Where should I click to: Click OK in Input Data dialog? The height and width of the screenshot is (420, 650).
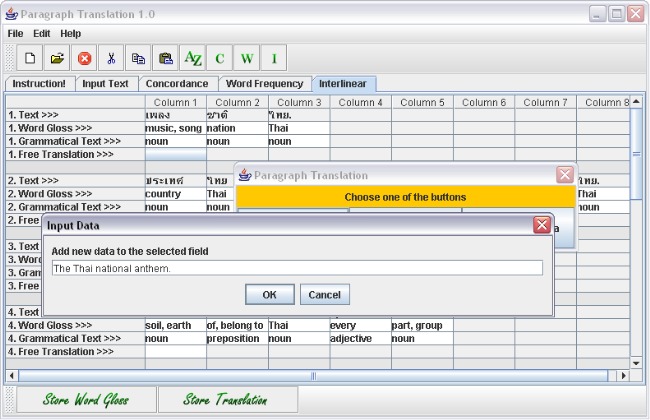[x=269, y=294]
